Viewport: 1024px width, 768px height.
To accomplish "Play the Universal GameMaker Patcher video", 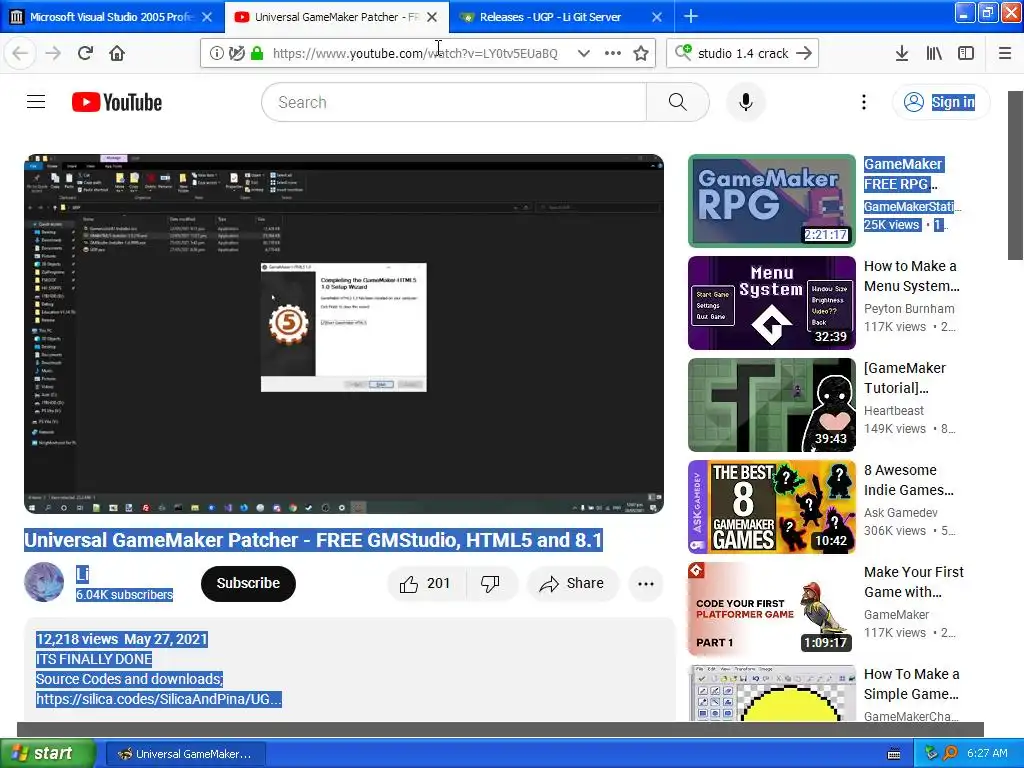I will click(344, 334).
